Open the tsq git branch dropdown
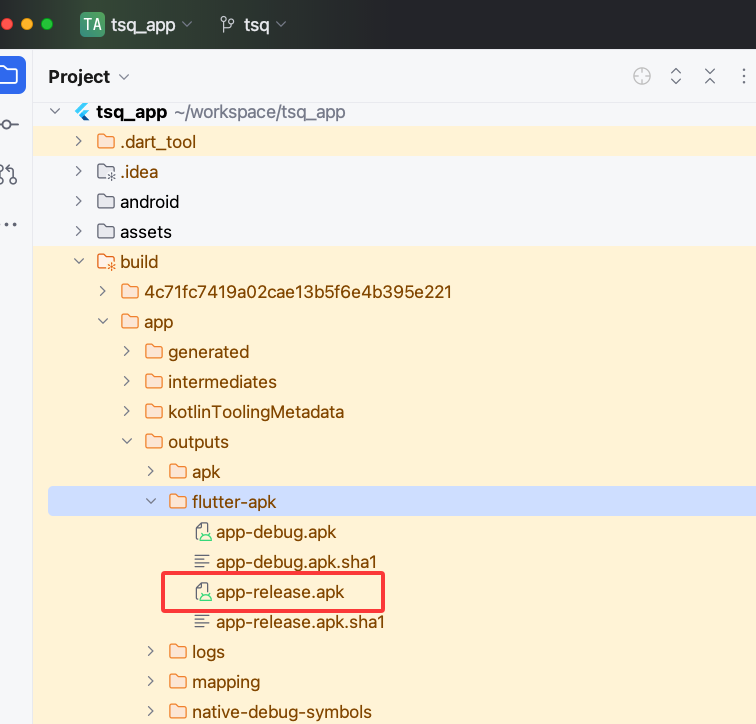The image size is (756, 724). click(255, 24)
